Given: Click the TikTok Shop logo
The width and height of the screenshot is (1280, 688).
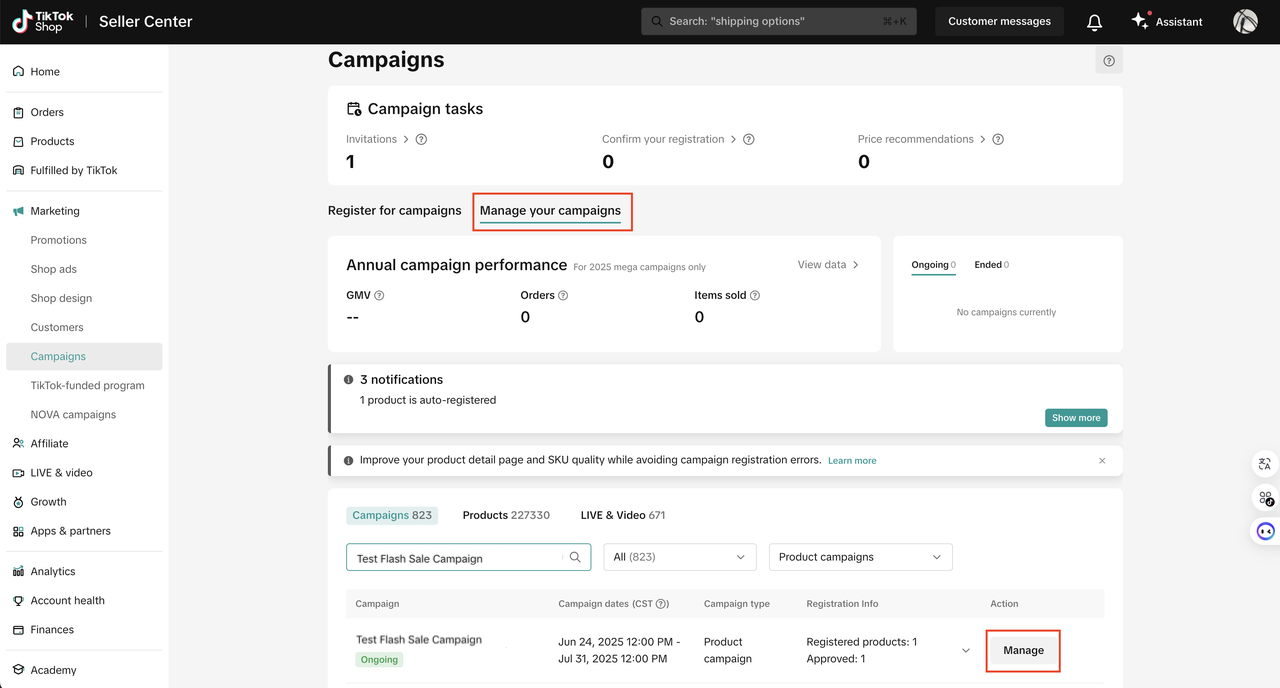Looking at the screenshot, I should [38, 22].
